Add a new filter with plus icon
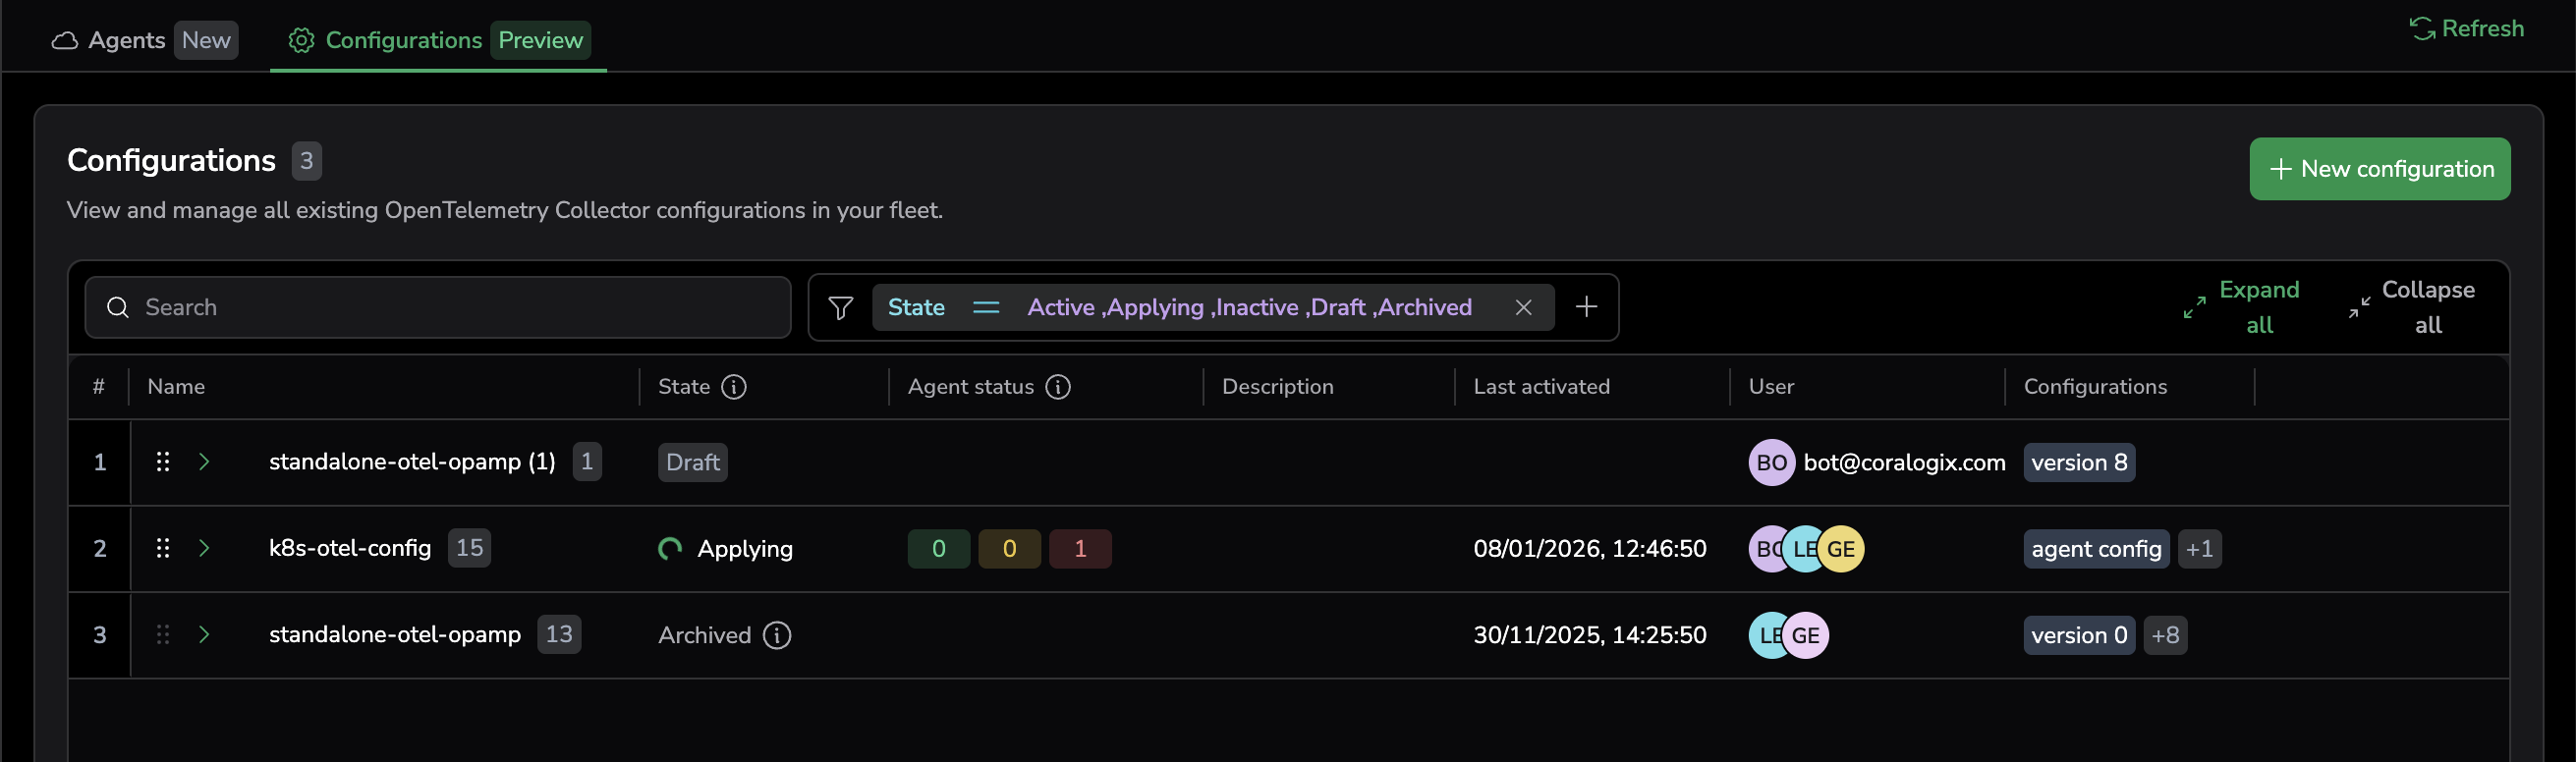This screenshot has width=2576, height=762. pyautogui.click(x=1586, y=307)
